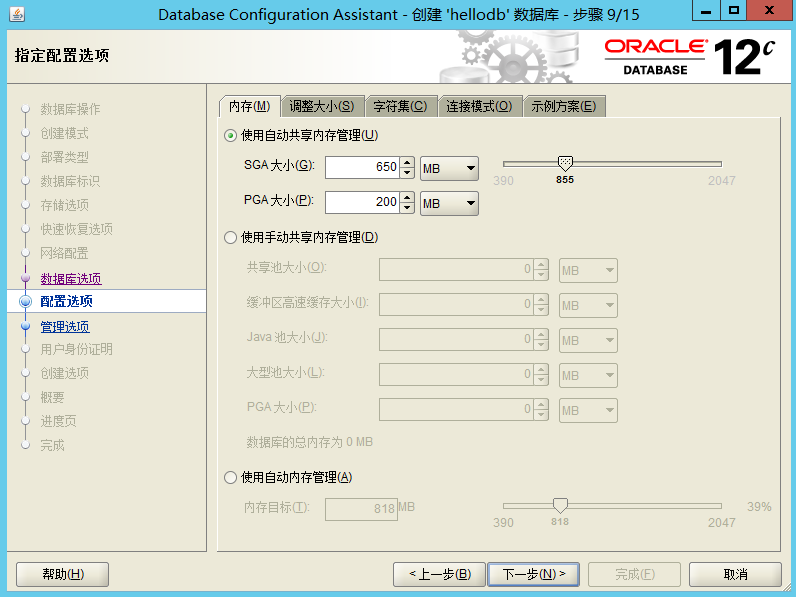This screenshot has height=597, width=796.
Task: Open shared pool size unit dropdown
Action: [588, 271]
